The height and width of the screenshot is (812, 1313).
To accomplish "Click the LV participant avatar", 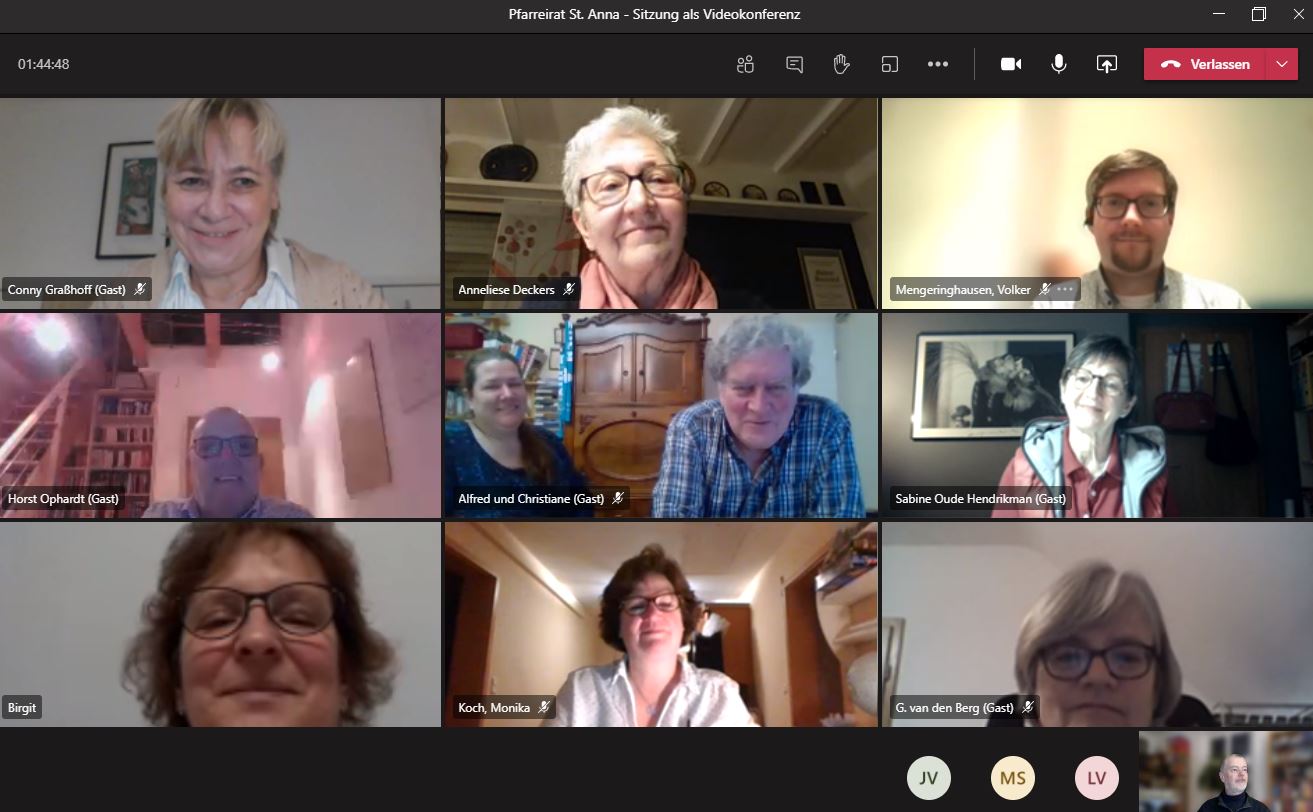I will (1097, 778).
